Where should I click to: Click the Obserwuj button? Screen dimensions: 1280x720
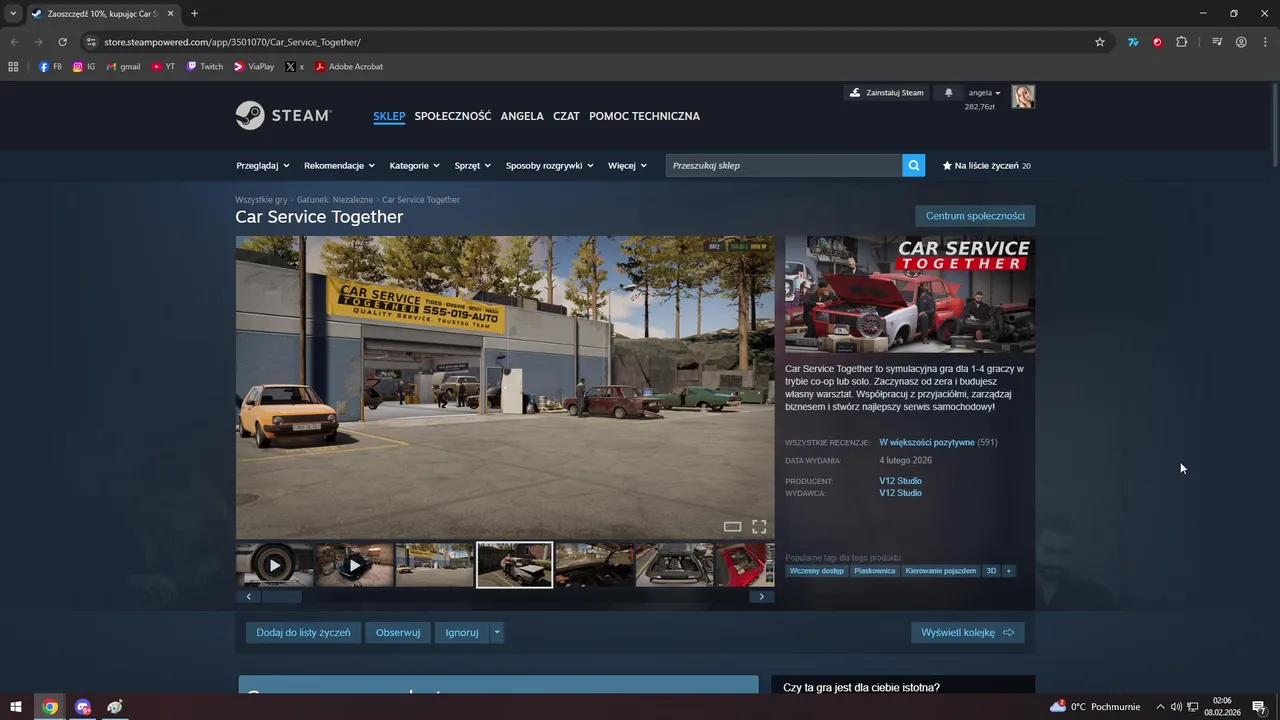[398, 632]
